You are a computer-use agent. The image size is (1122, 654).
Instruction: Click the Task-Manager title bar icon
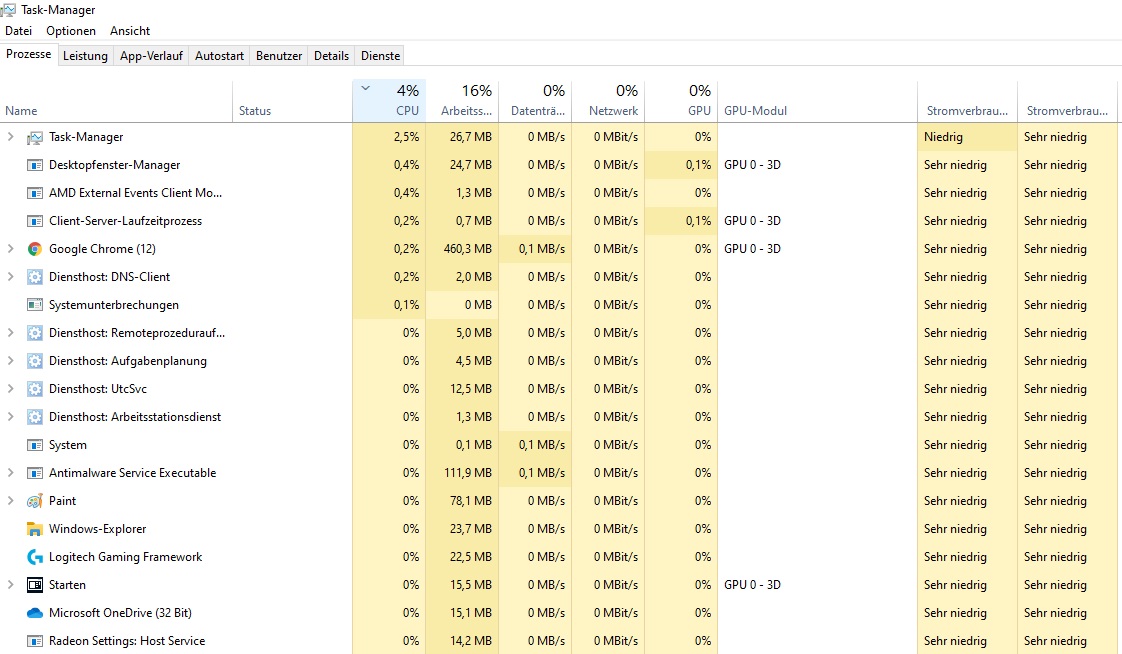pyautogui.click(x=8, y=9)
